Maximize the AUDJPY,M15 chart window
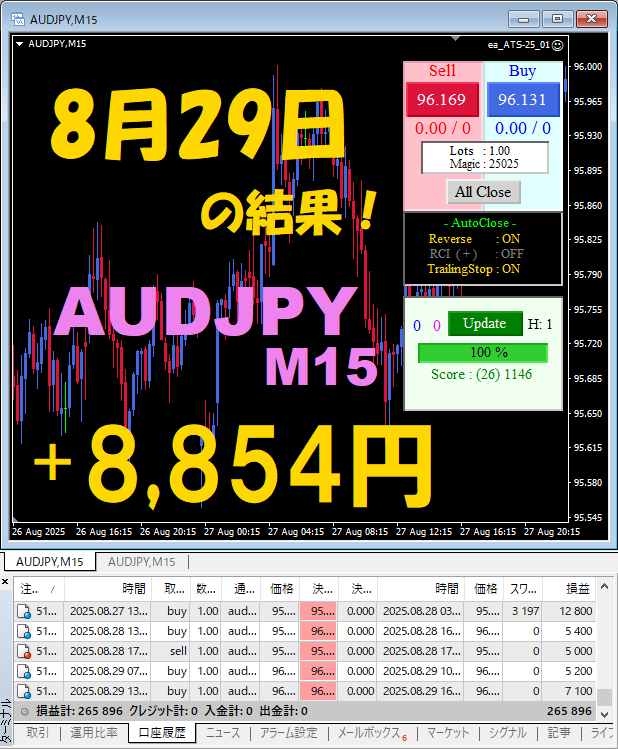618x749 pixels. click(x=557, y=19)
